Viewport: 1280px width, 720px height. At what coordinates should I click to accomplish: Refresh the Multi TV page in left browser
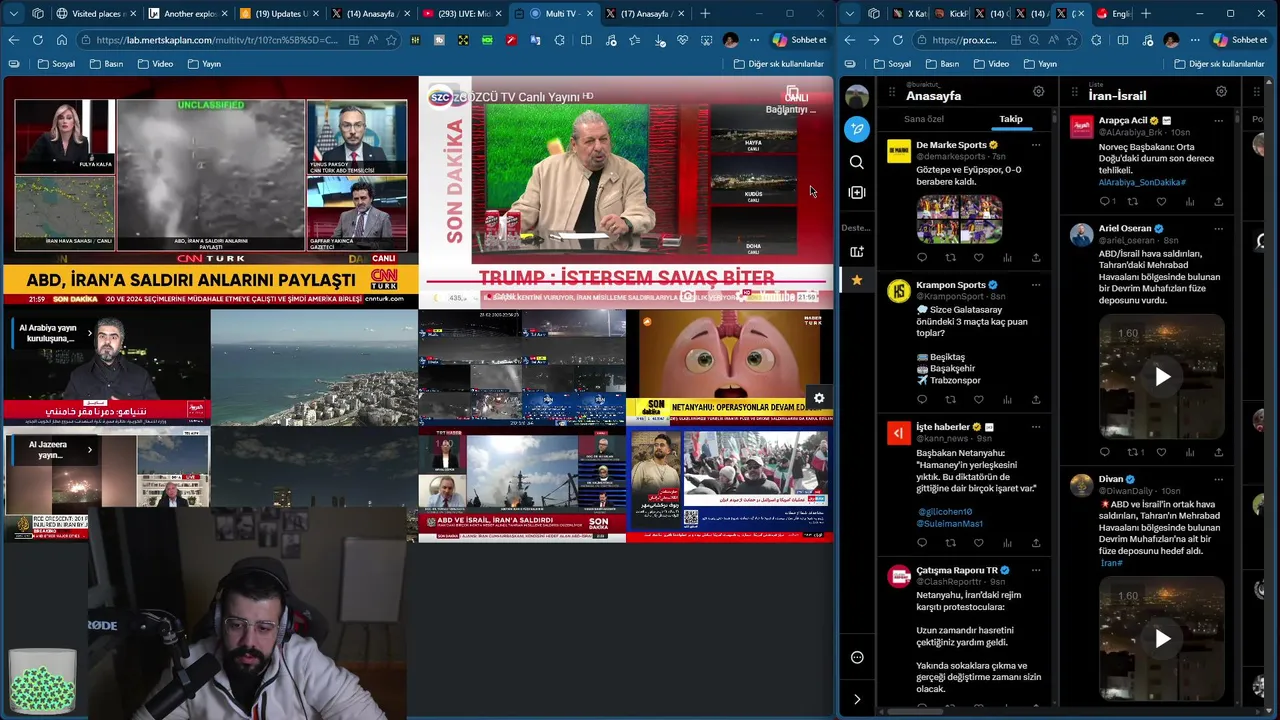pos(38,40)
